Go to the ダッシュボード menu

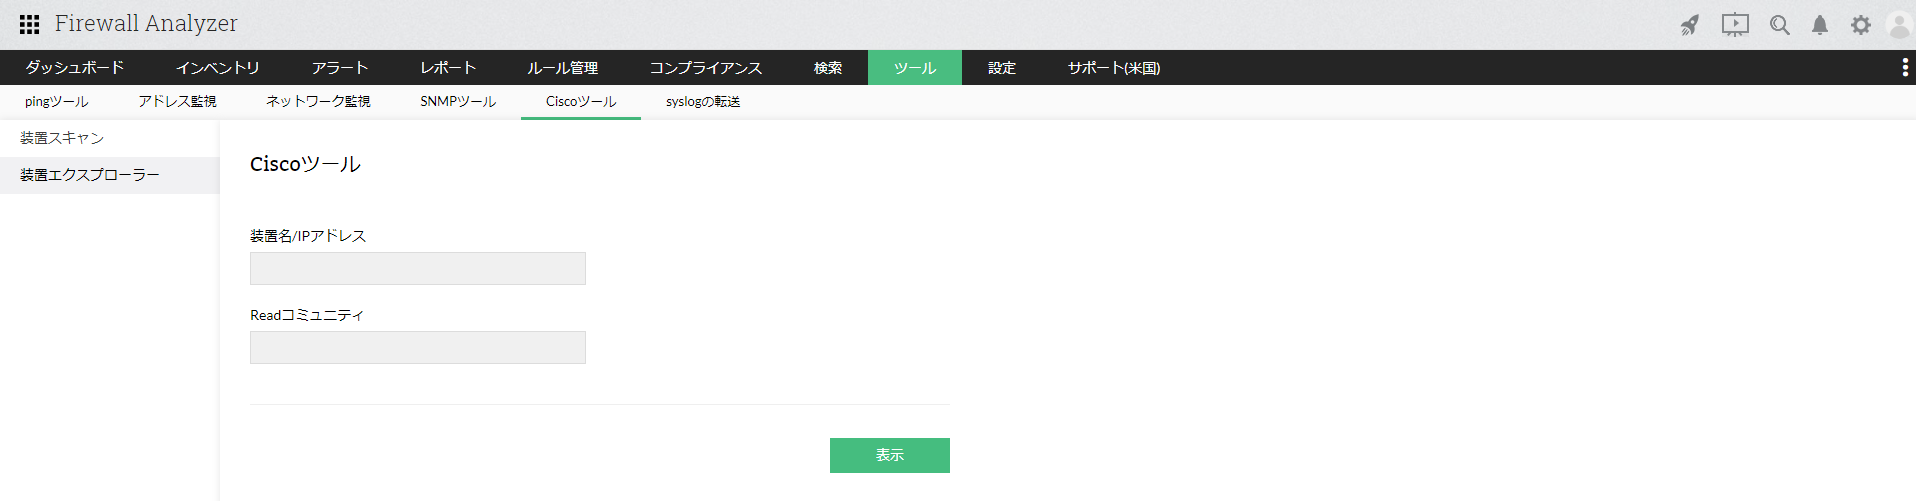click(75, 68)
